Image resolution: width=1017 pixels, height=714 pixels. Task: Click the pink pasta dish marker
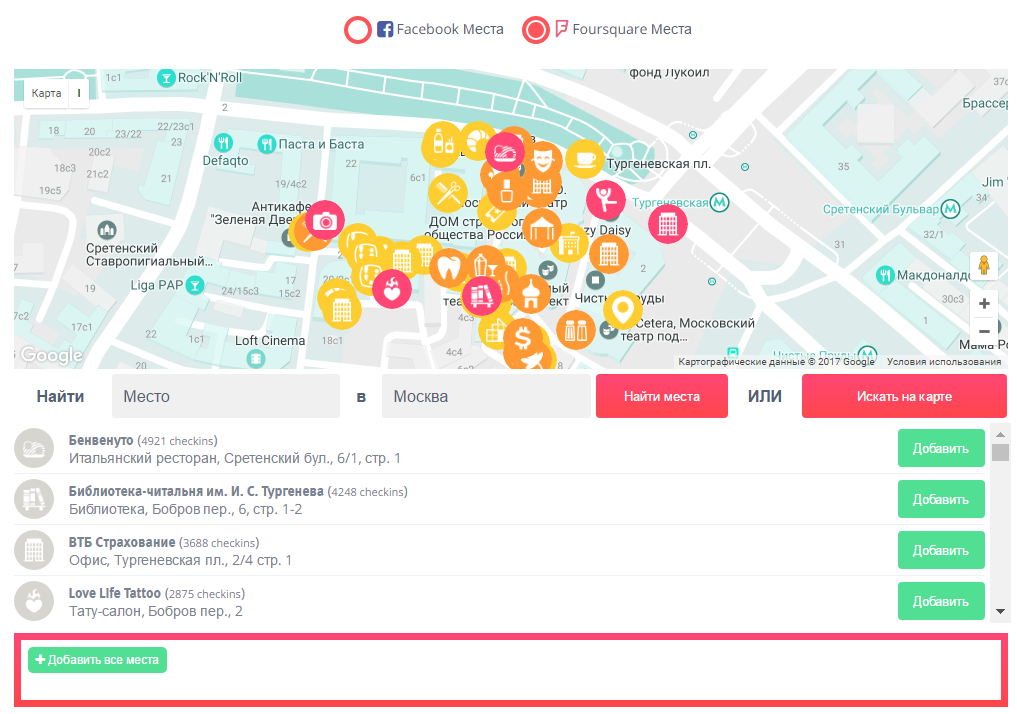(505, 152)
